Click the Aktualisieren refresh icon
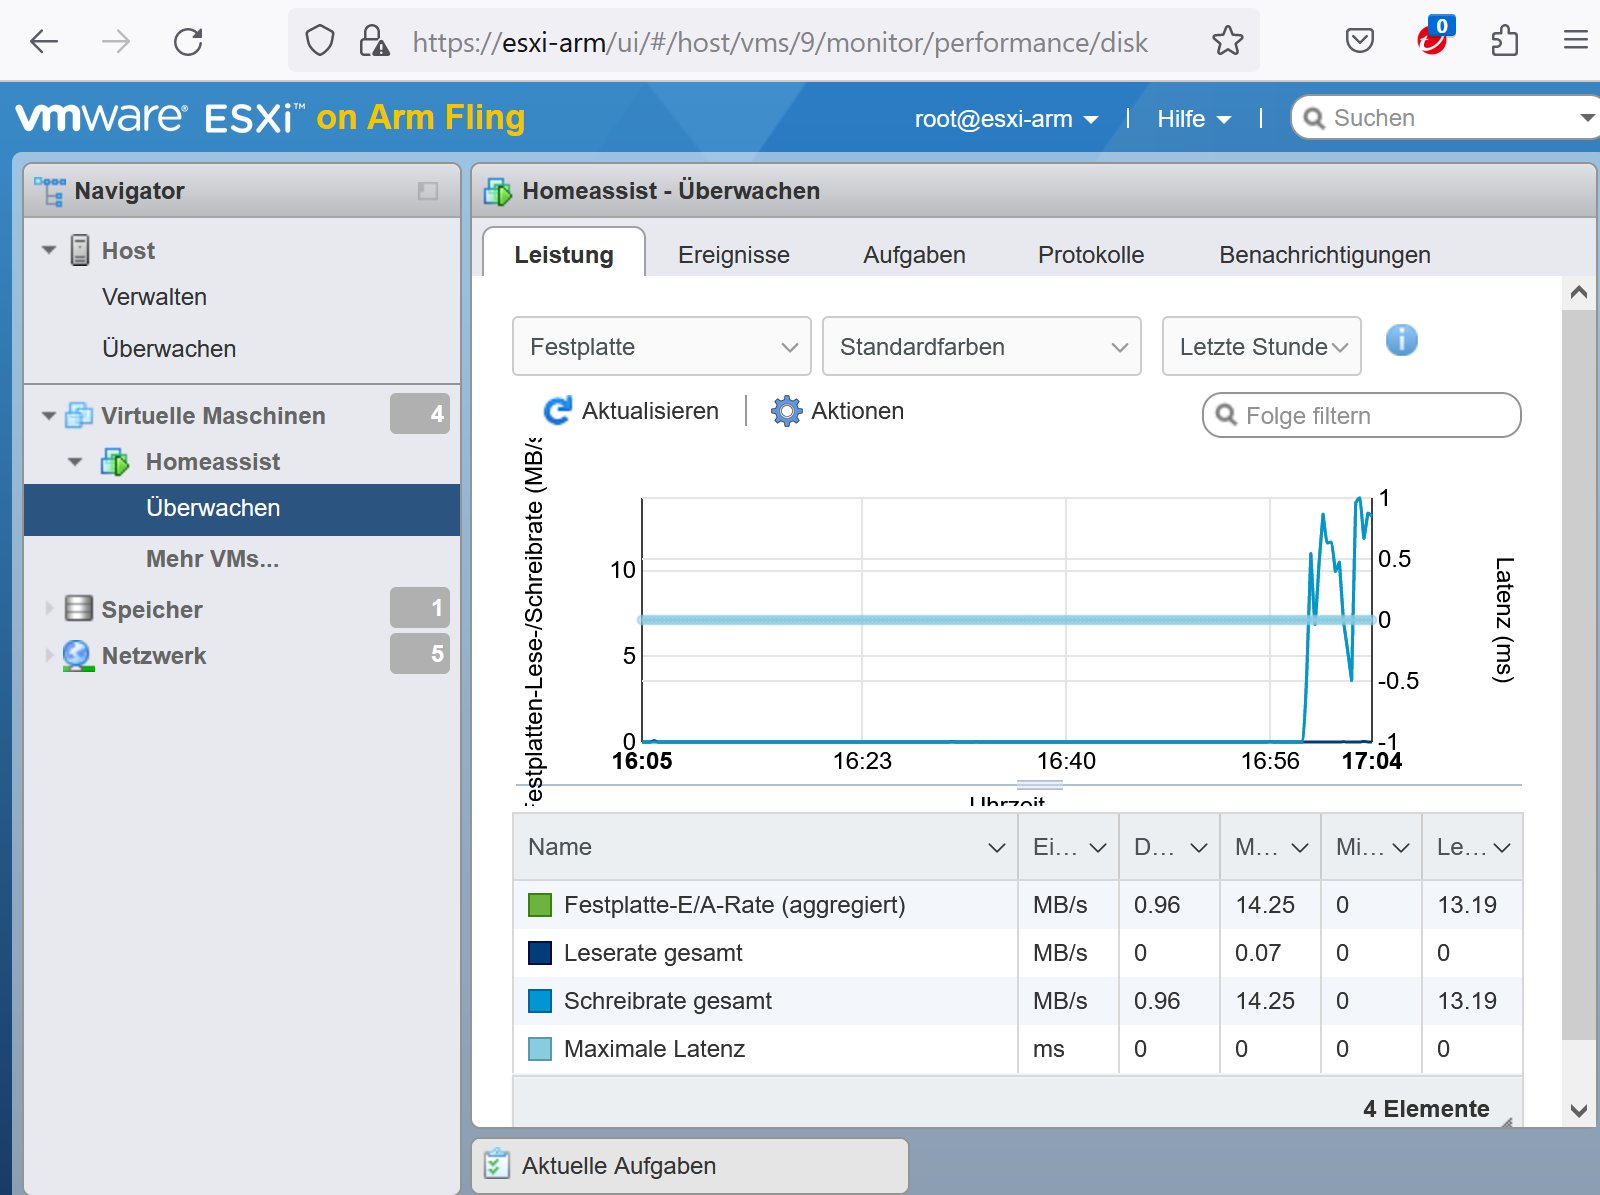Viewport: 1600px width, 1195px height. [557, 411]
